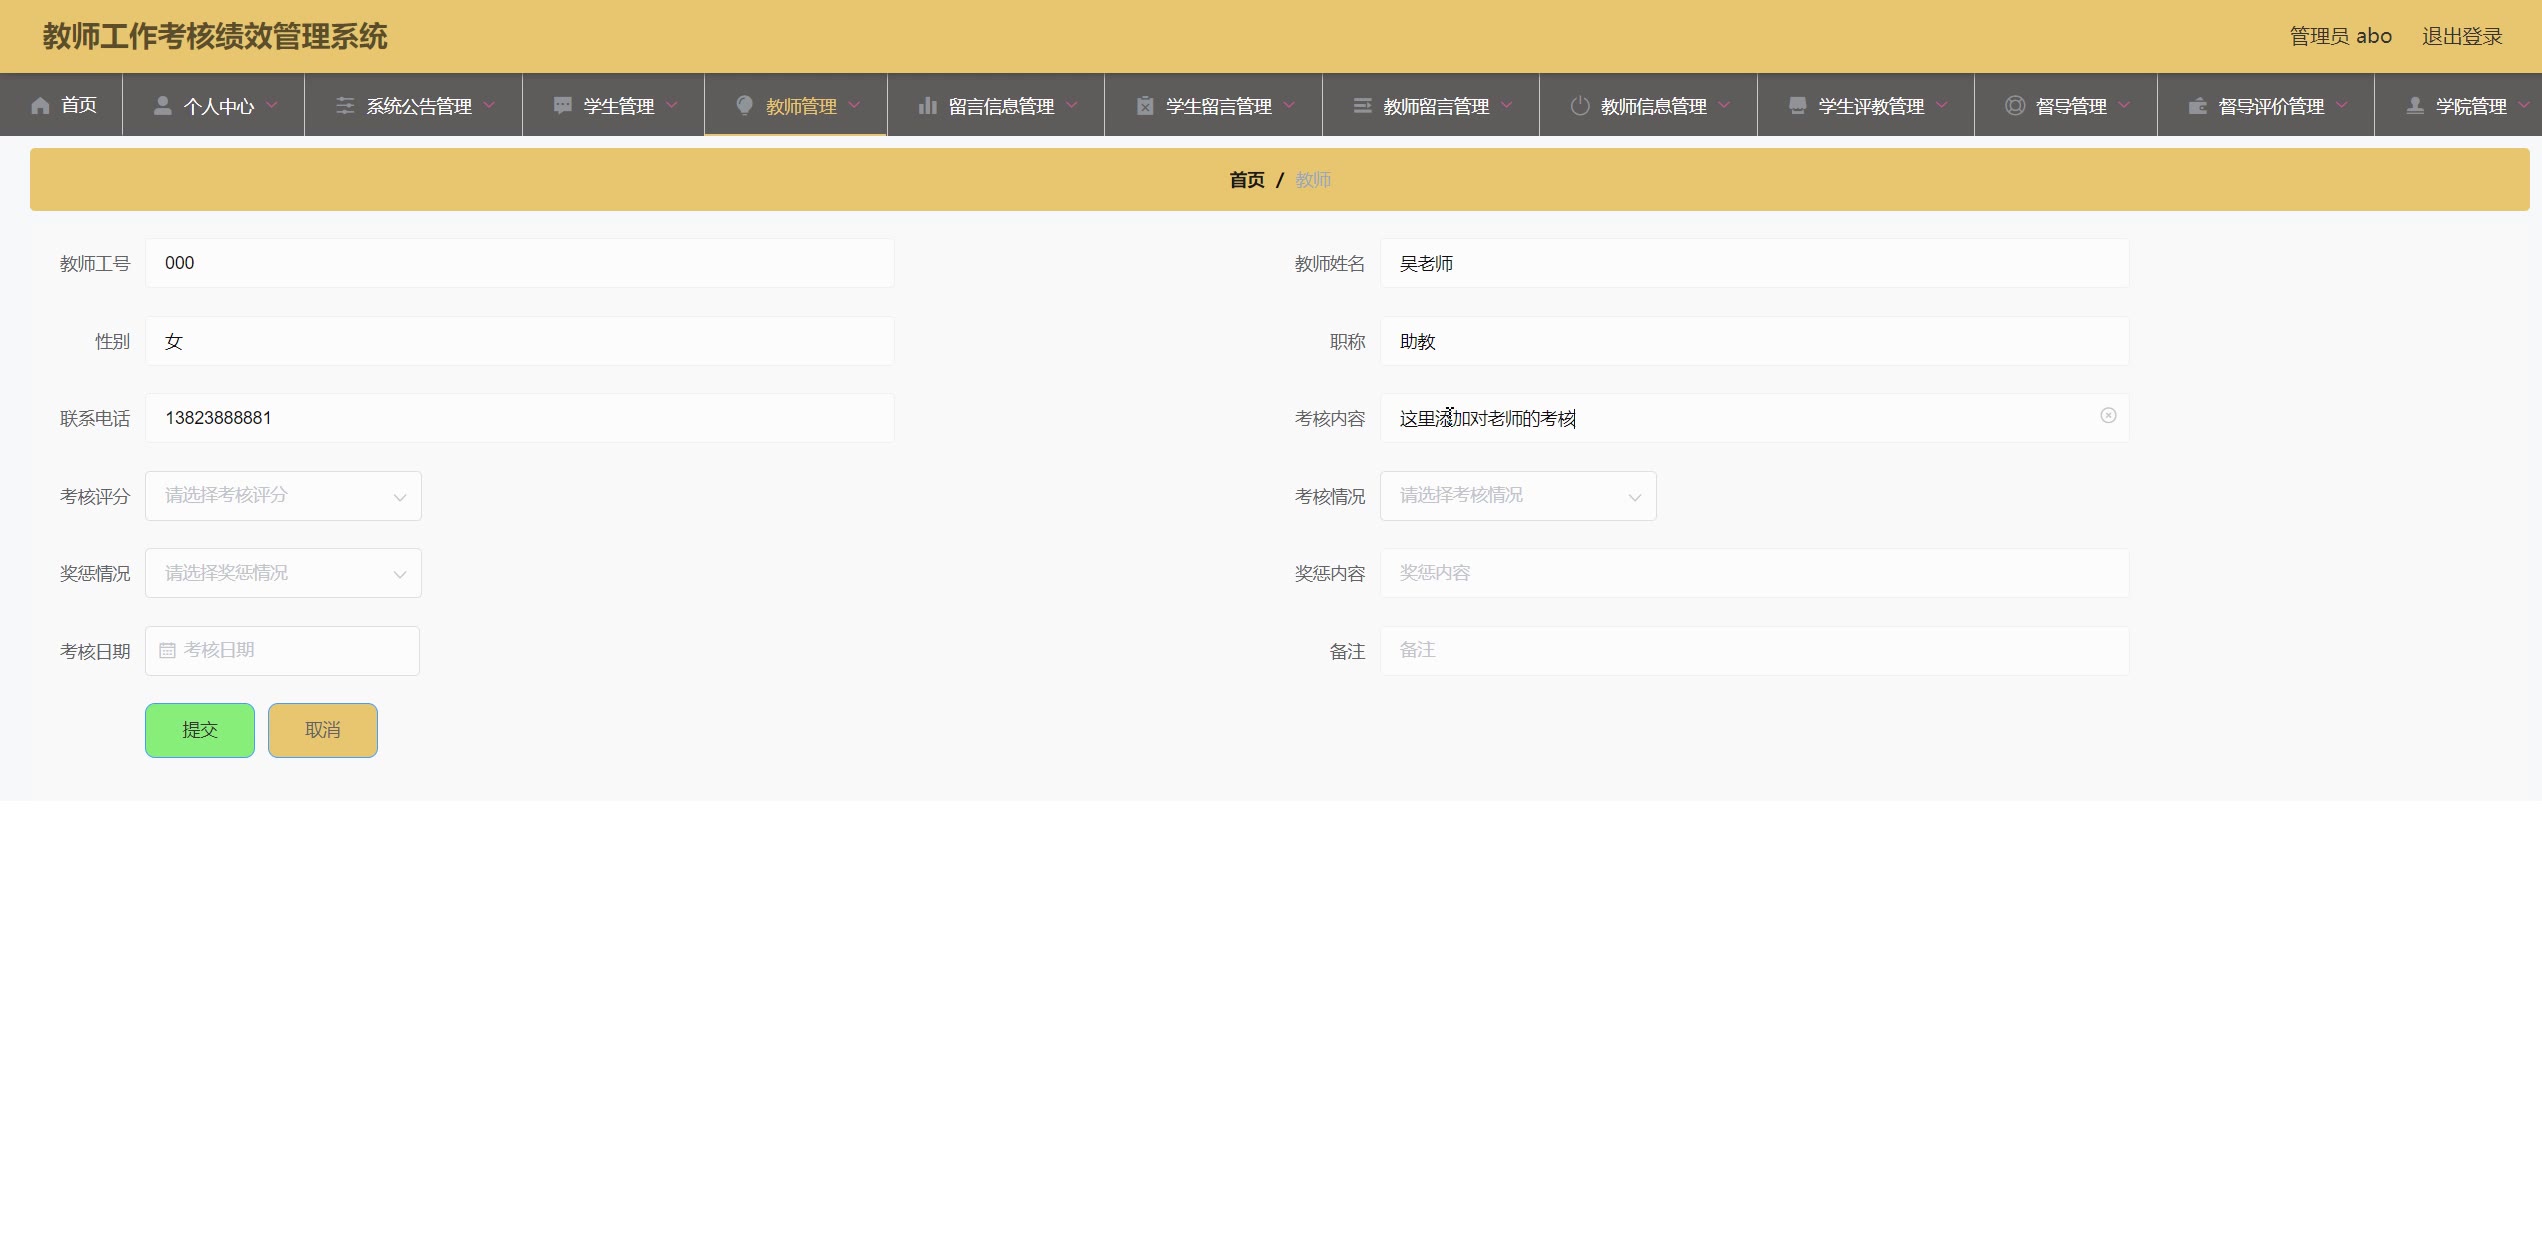Image resolution: width=2542 pixels, height=1254 pixels.
Task: Submit the form with 提交 button
Action: click(200, 730)
